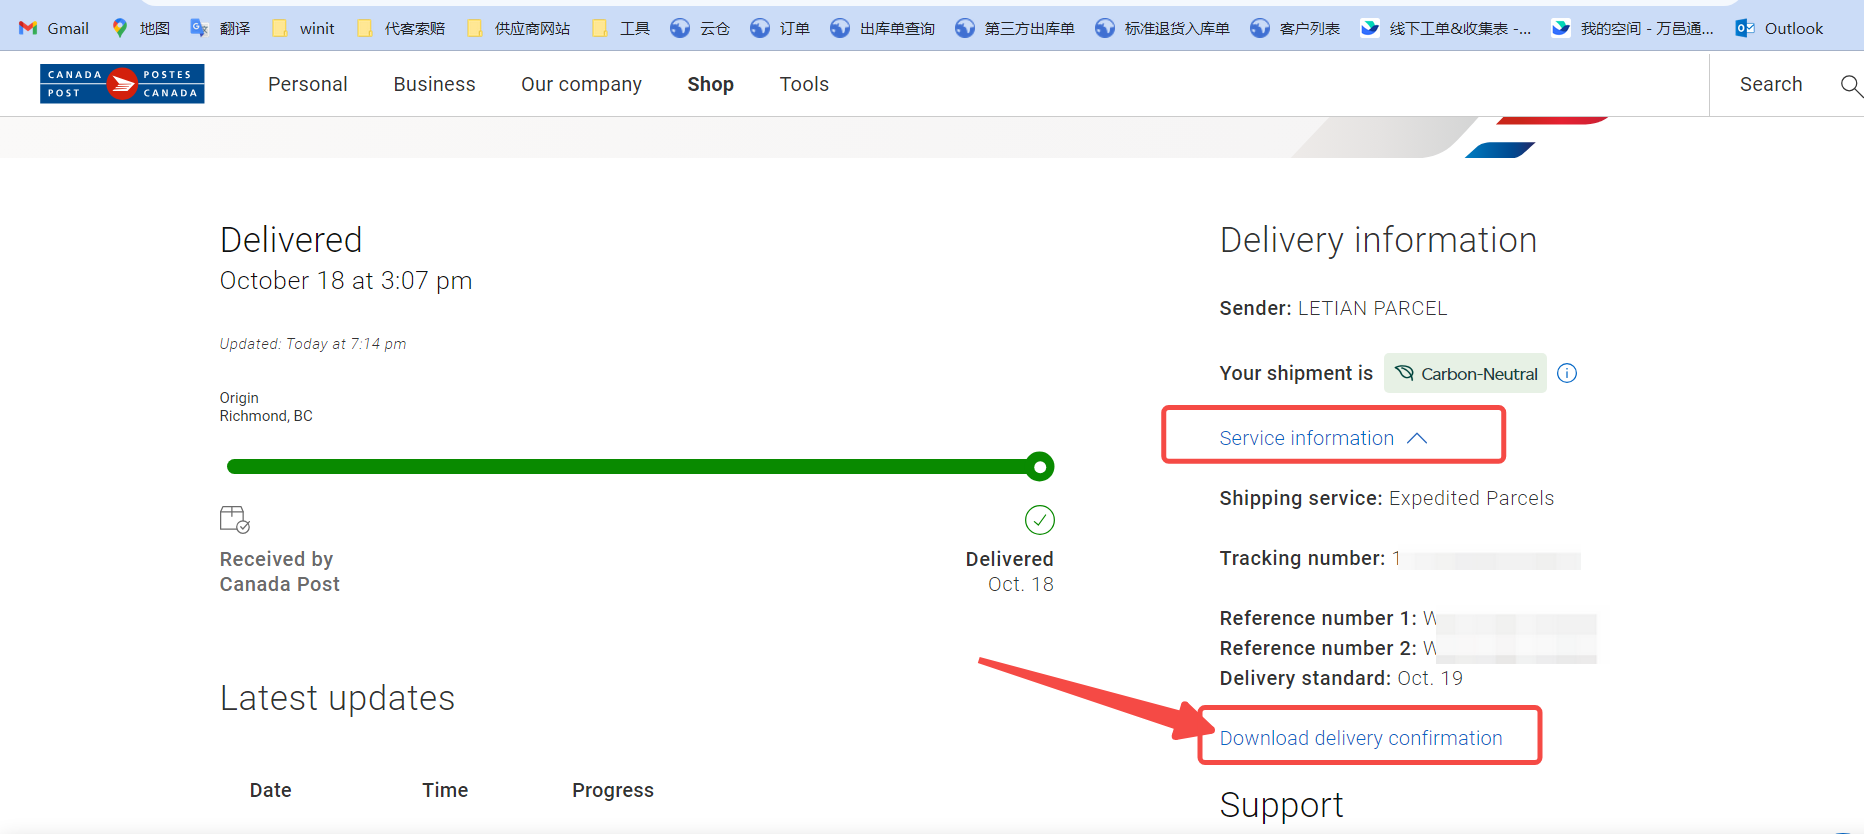Click the search magnifier icon
Screen dimensions: 1864x834
pyautogui.click(x=1851, y=85)
